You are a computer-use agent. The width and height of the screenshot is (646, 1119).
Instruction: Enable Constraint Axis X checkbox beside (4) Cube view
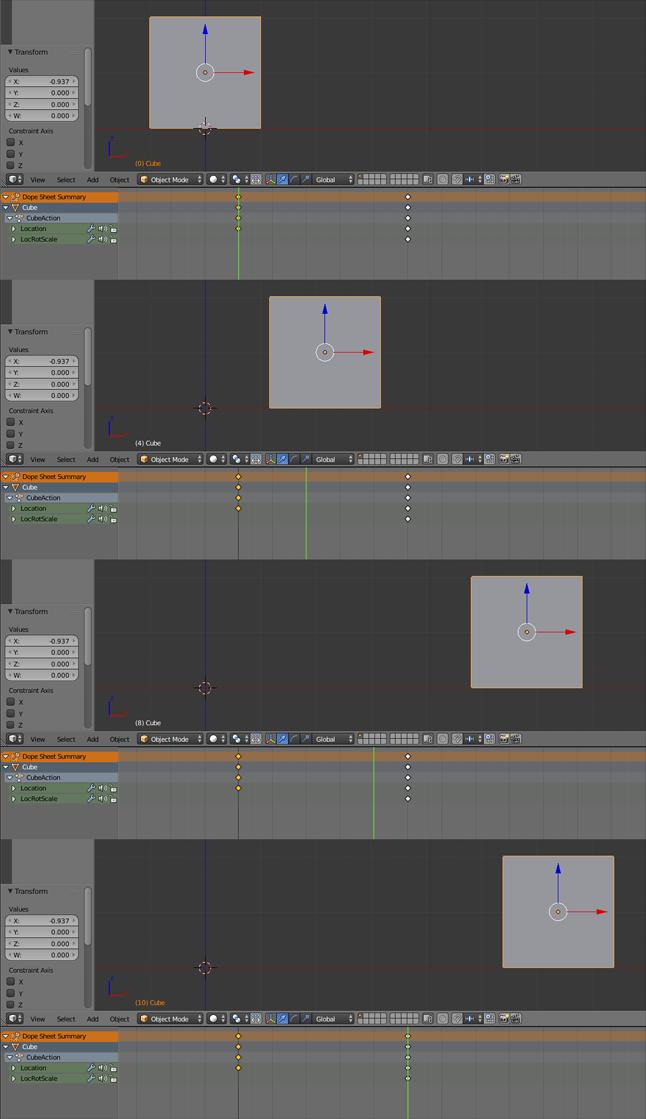click(11, 422)
